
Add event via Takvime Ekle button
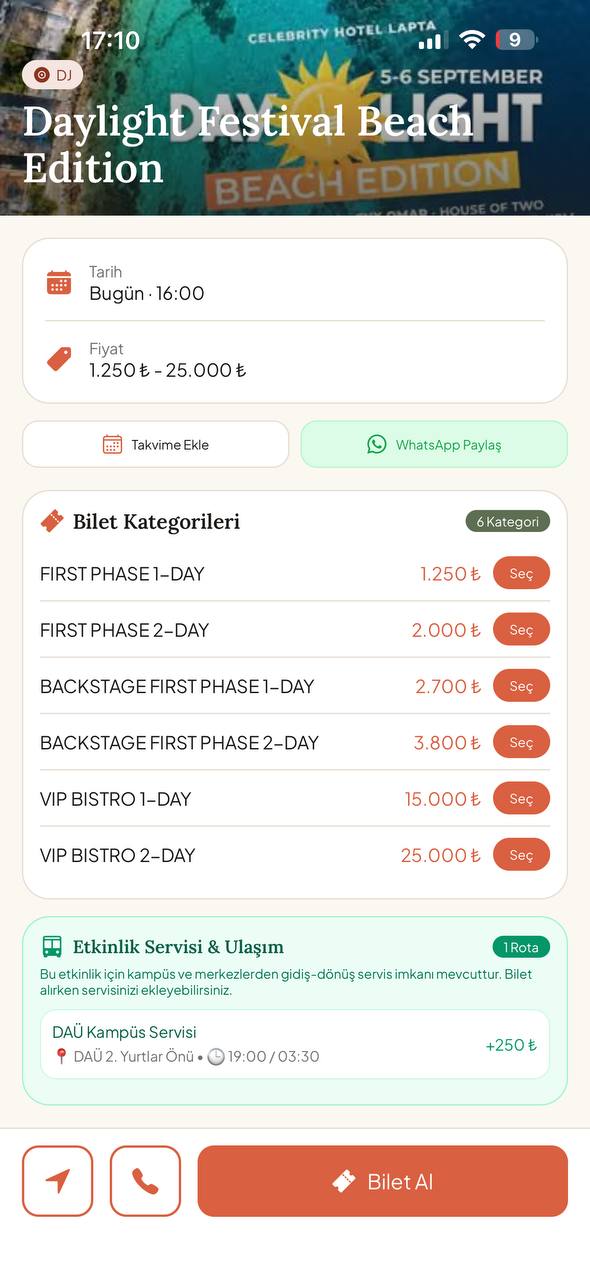point(156,444)
